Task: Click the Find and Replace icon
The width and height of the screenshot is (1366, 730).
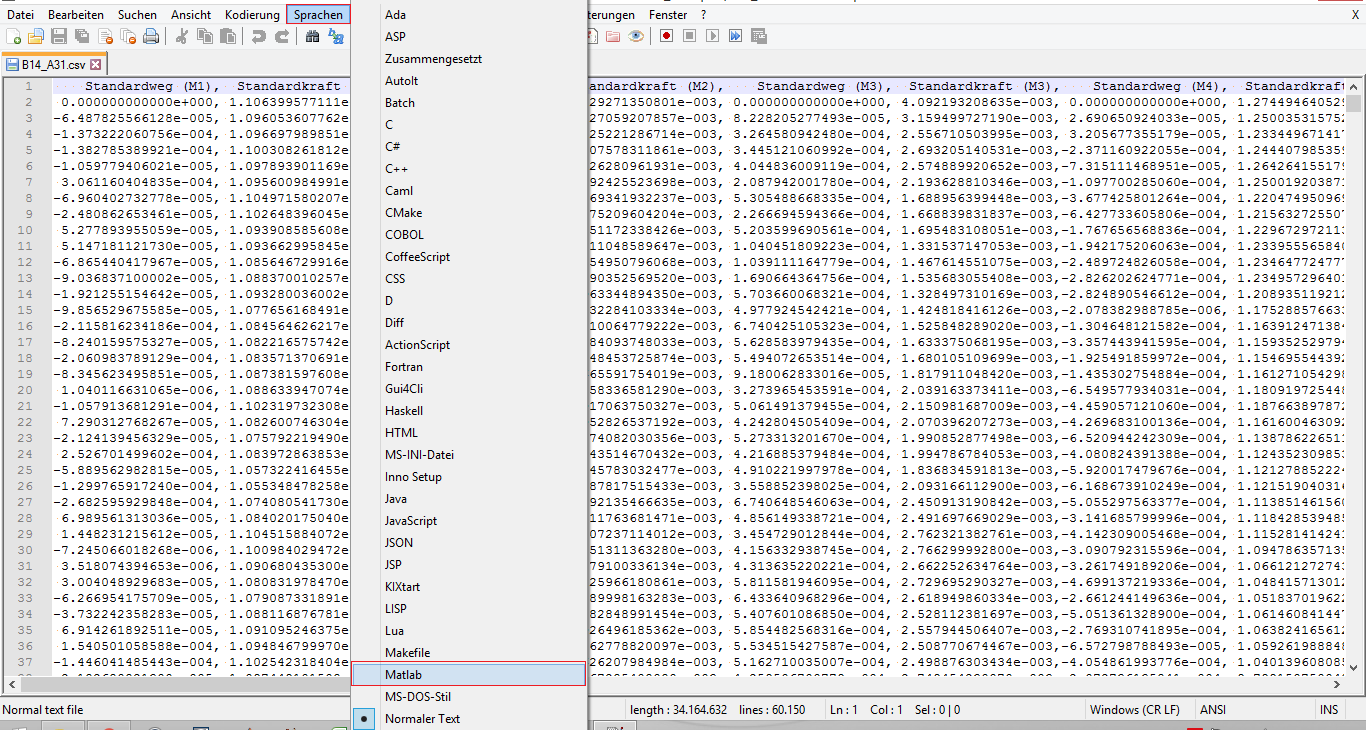Action: tap(336, 37)
